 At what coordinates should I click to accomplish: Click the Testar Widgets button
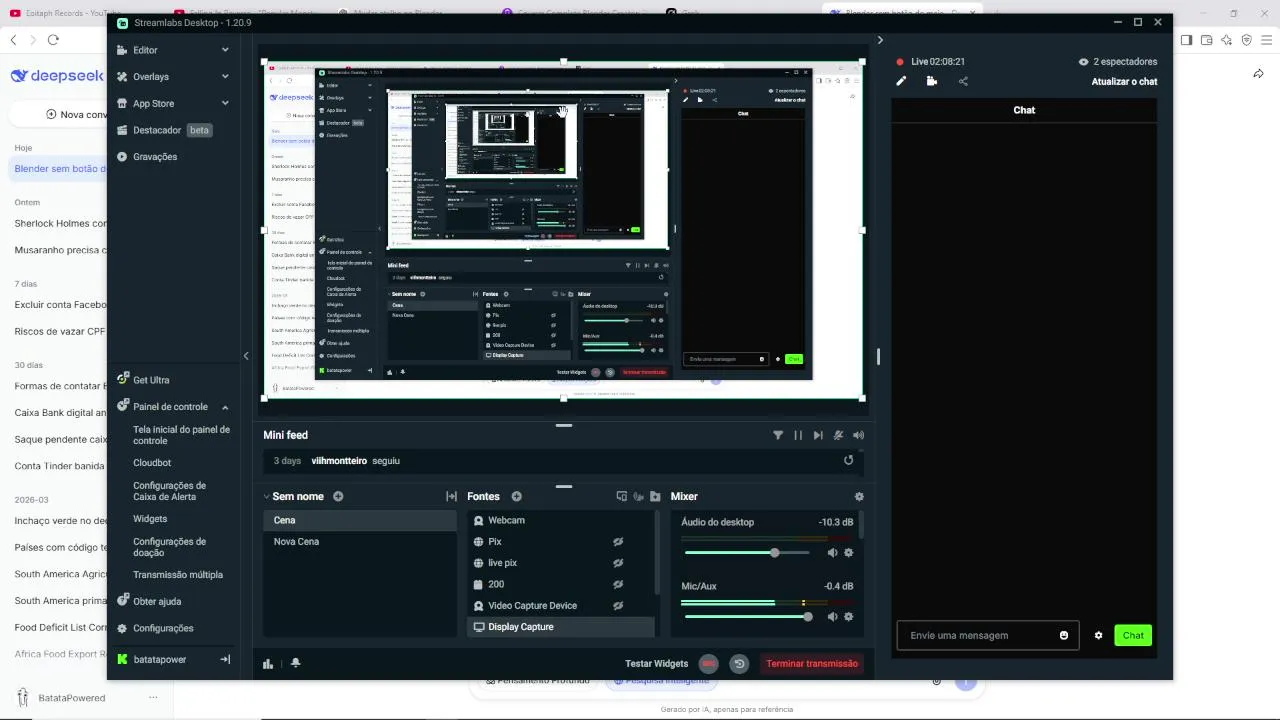tap(657, 664)
